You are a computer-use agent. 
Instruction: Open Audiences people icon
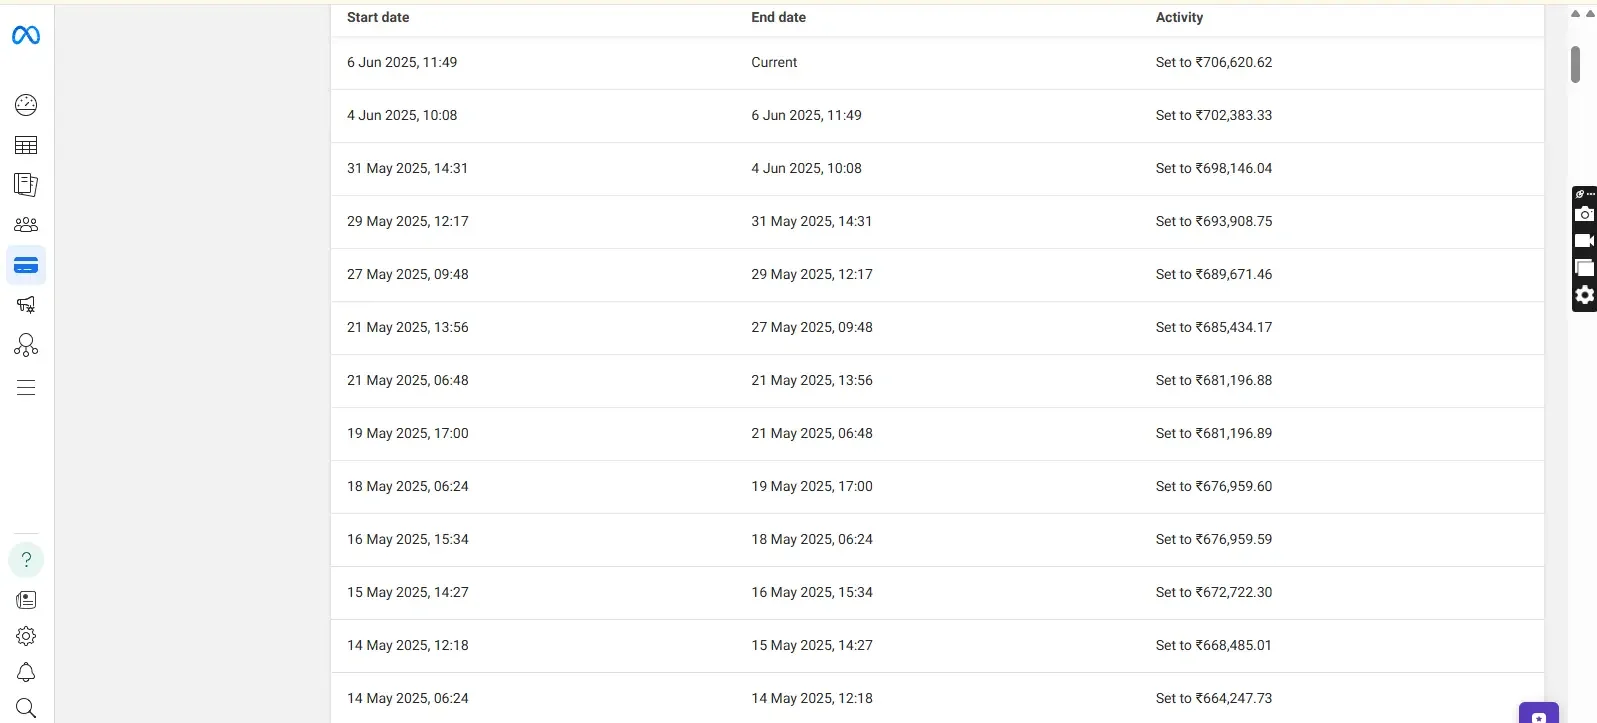26,225
